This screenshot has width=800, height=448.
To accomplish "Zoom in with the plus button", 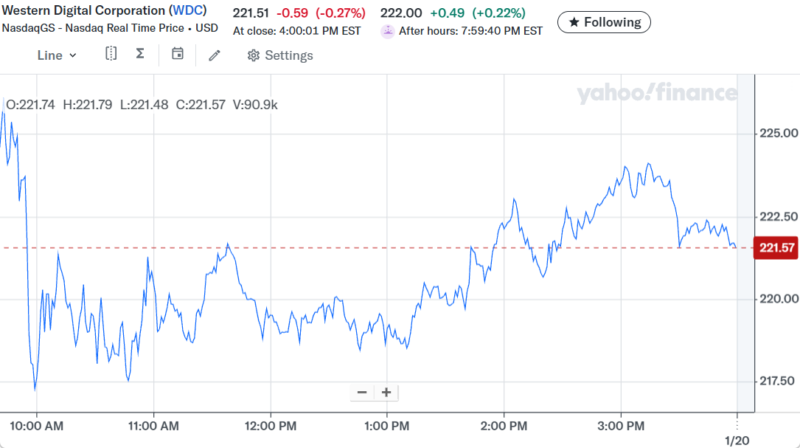I will 386,392.
